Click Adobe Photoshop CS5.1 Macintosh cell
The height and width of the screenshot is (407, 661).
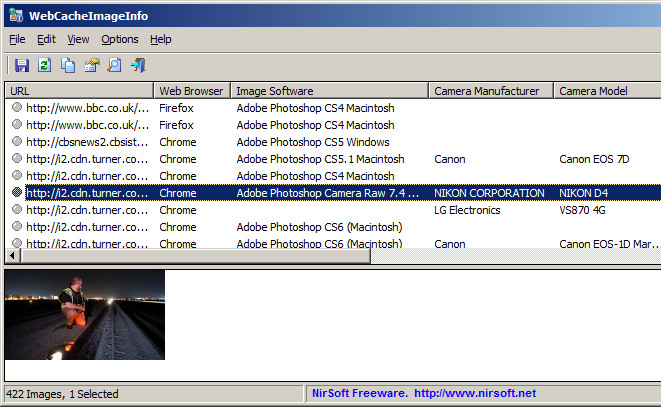320,159
